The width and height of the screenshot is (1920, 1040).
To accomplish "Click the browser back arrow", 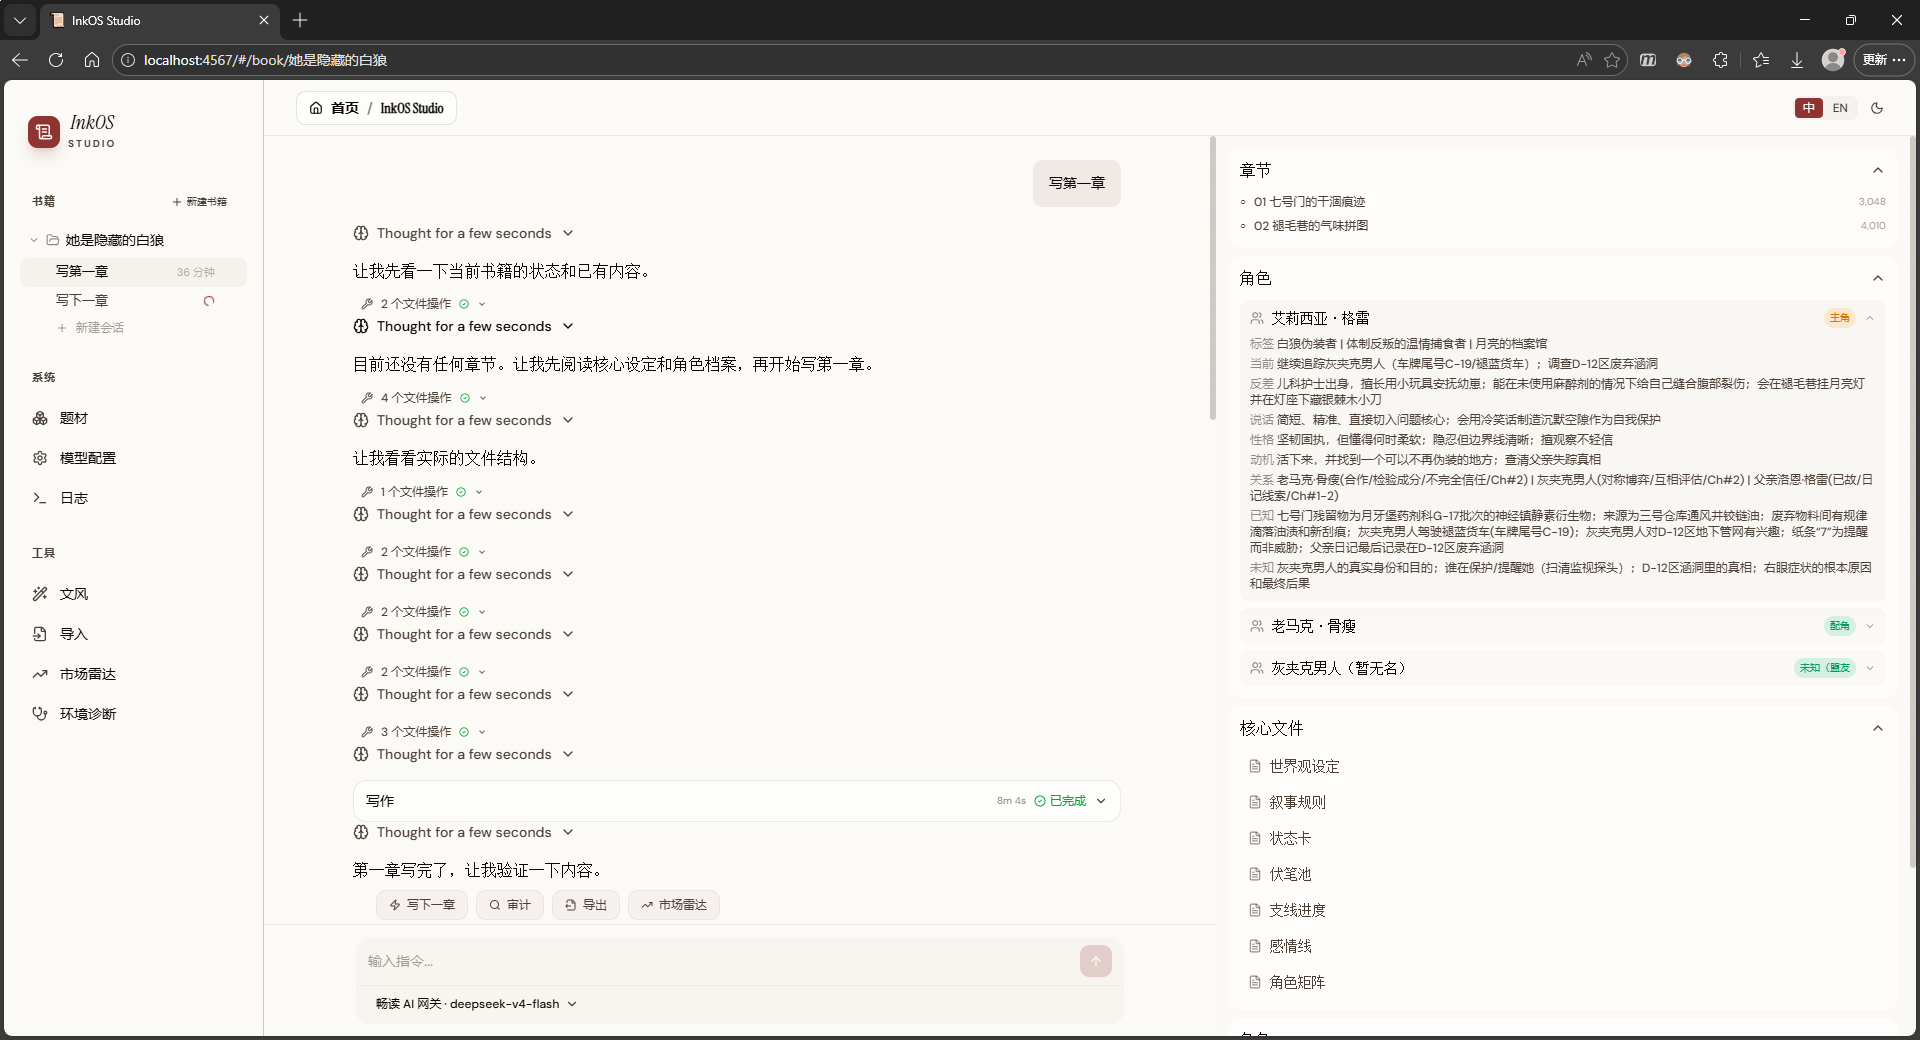I will [20, 60].
